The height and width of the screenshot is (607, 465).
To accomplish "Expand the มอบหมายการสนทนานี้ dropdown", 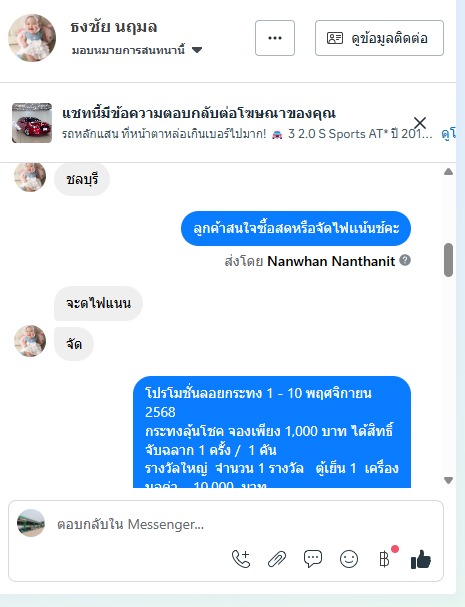I will (197, 50).
